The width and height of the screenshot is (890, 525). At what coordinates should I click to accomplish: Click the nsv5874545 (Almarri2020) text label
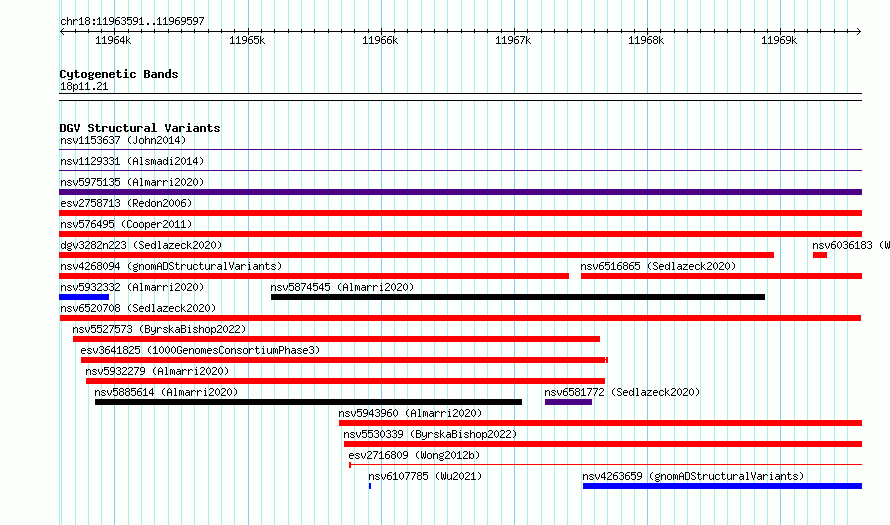coord(342,287)
